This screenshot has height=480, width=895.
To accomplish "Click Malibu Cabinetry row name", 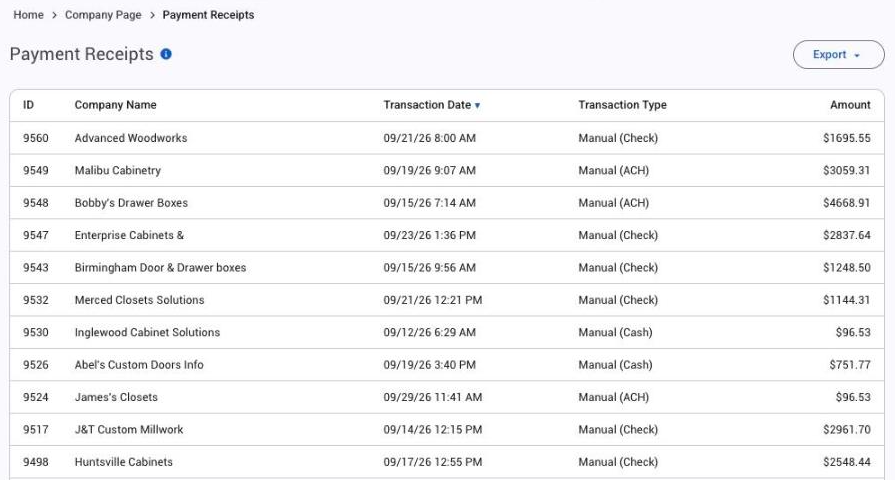I will click(x=118, y=171).
